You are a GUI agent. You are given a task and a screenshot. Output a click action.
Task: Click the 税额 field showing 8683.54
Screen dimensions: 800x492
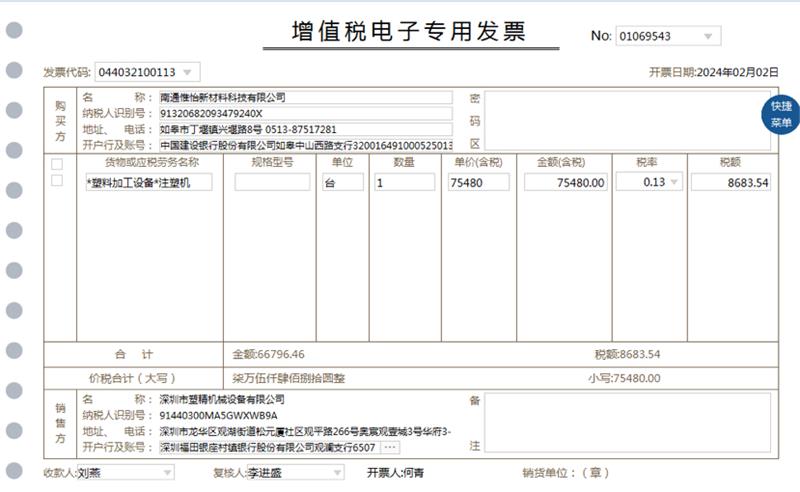click(x=730, y=182)
